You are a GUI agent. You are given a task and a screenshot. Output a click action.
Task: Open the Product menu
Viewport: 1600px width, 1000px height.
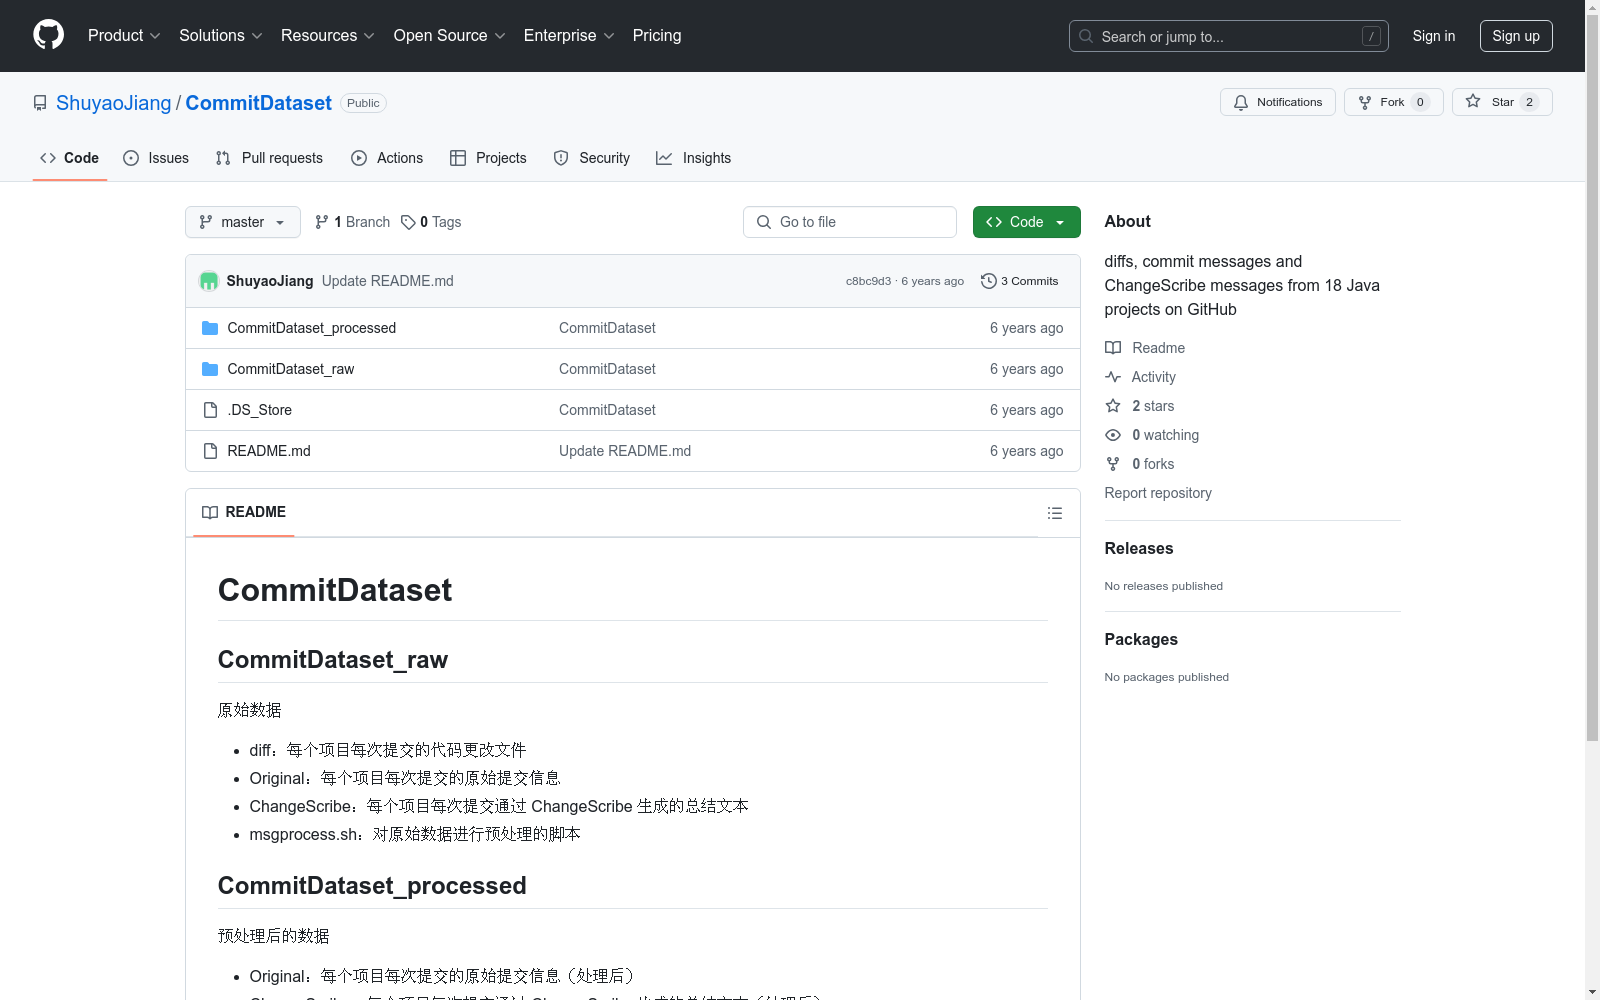pyautogui.click(x=124, y=36)
